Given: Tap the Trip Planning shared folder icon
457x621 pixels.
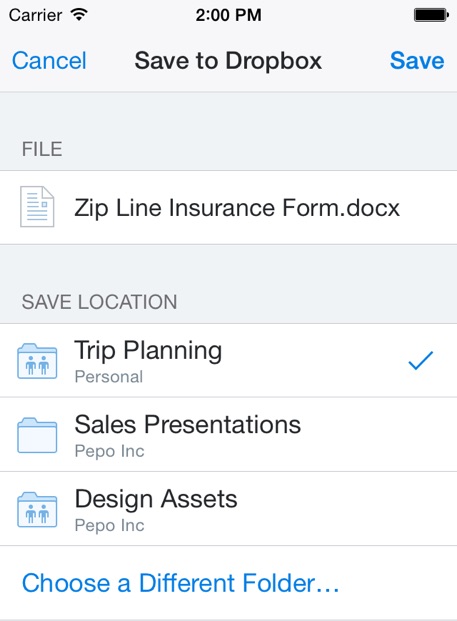Looking at the screenshot, I should (37, 361).
